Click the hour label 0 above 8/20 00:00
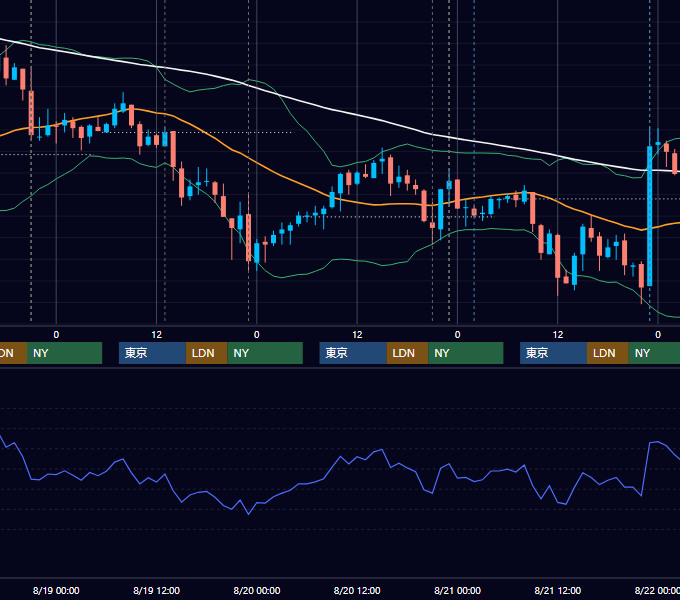The image size is (680, 600). [257, 335]
